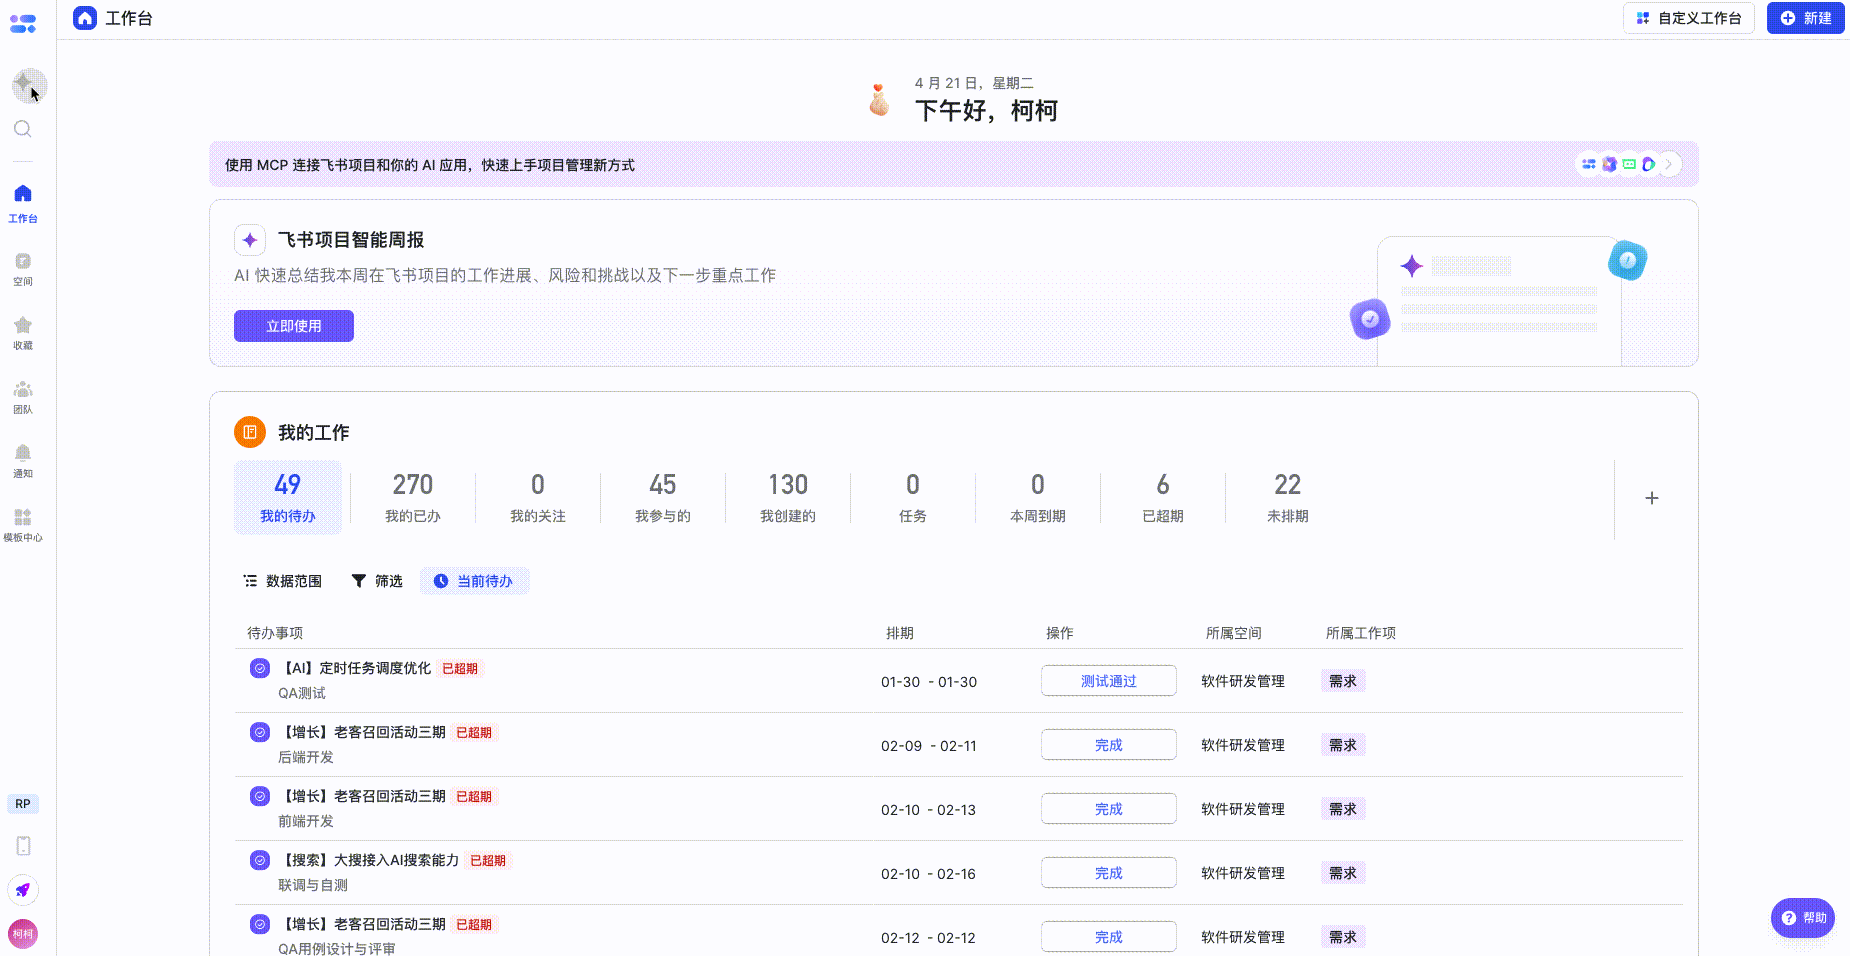This screenshot has height=956, width=1850.
Task: Click the 新建 create button
Action: 1806,18
